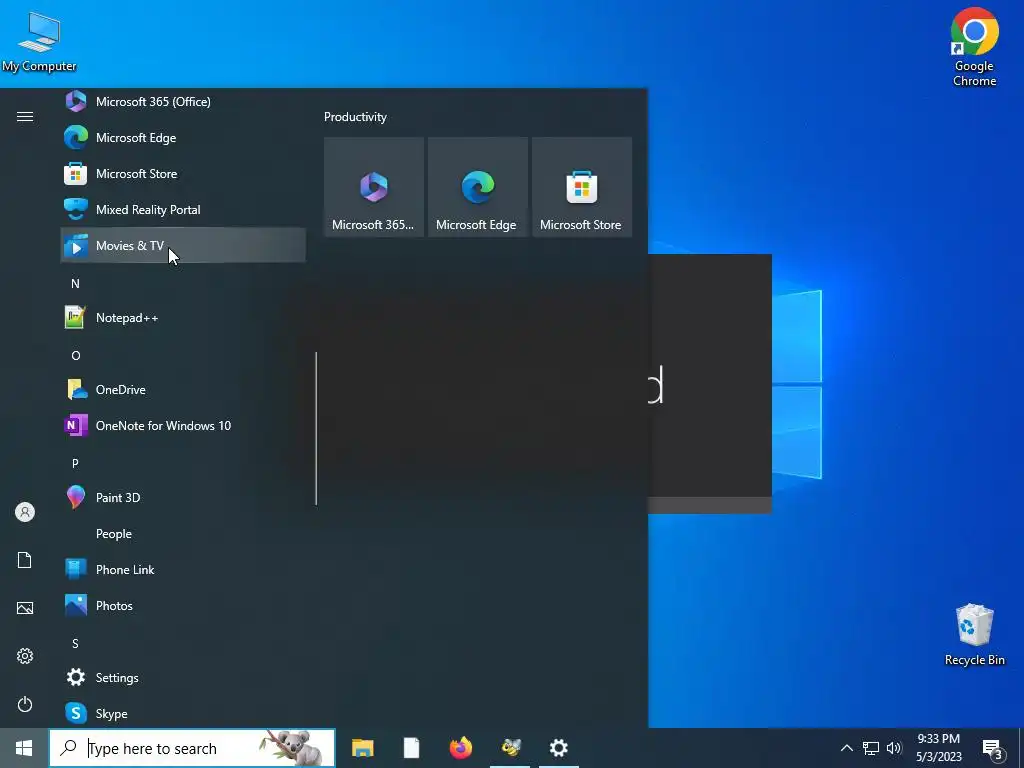
Task: Open the network status tray icon
Action: (871, 748)
